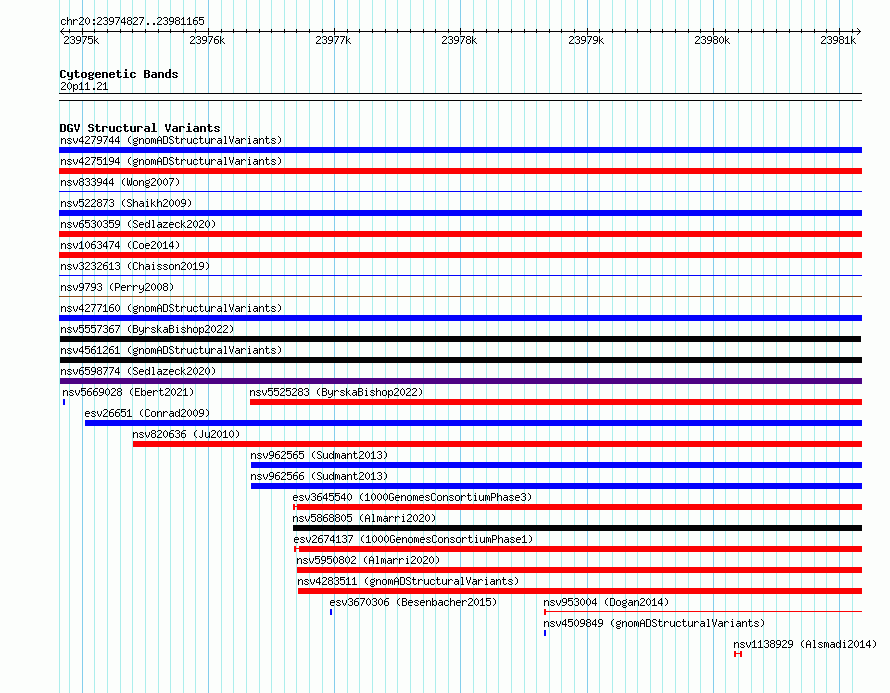The height and width of the screenshot is (693, 890).
Task: Click nsv5868805 (Almarri2020) label
Action: coord(364,518)
